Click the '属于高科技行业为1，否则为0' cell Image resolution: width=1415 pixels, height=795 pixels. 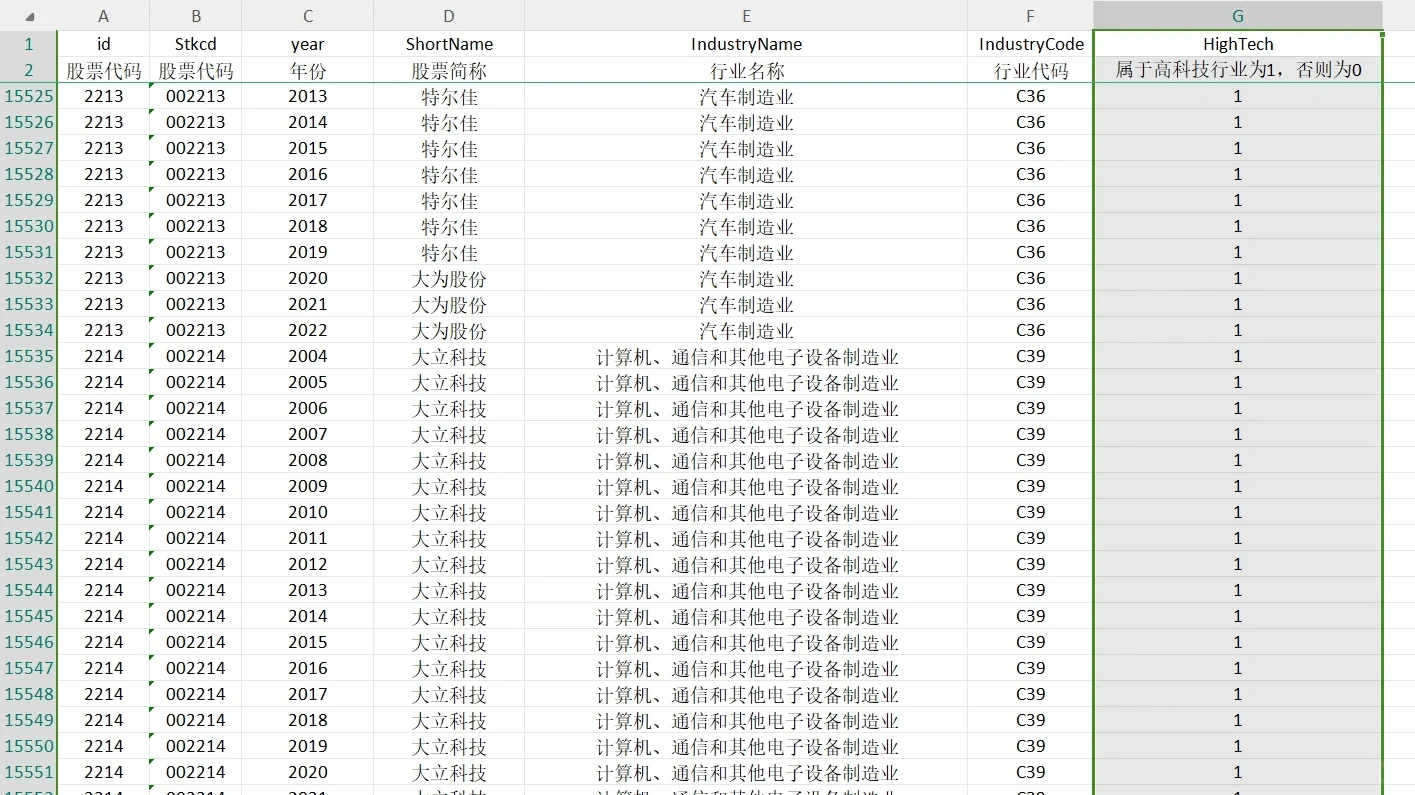pos(1238,70)
